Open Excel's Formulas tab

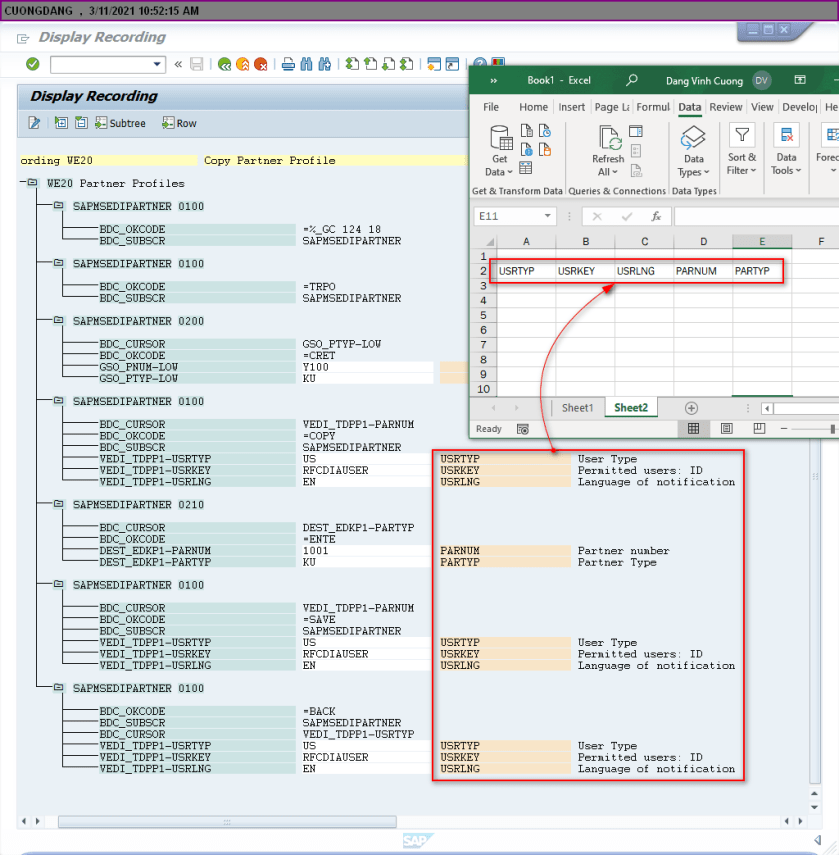point(653,107)
